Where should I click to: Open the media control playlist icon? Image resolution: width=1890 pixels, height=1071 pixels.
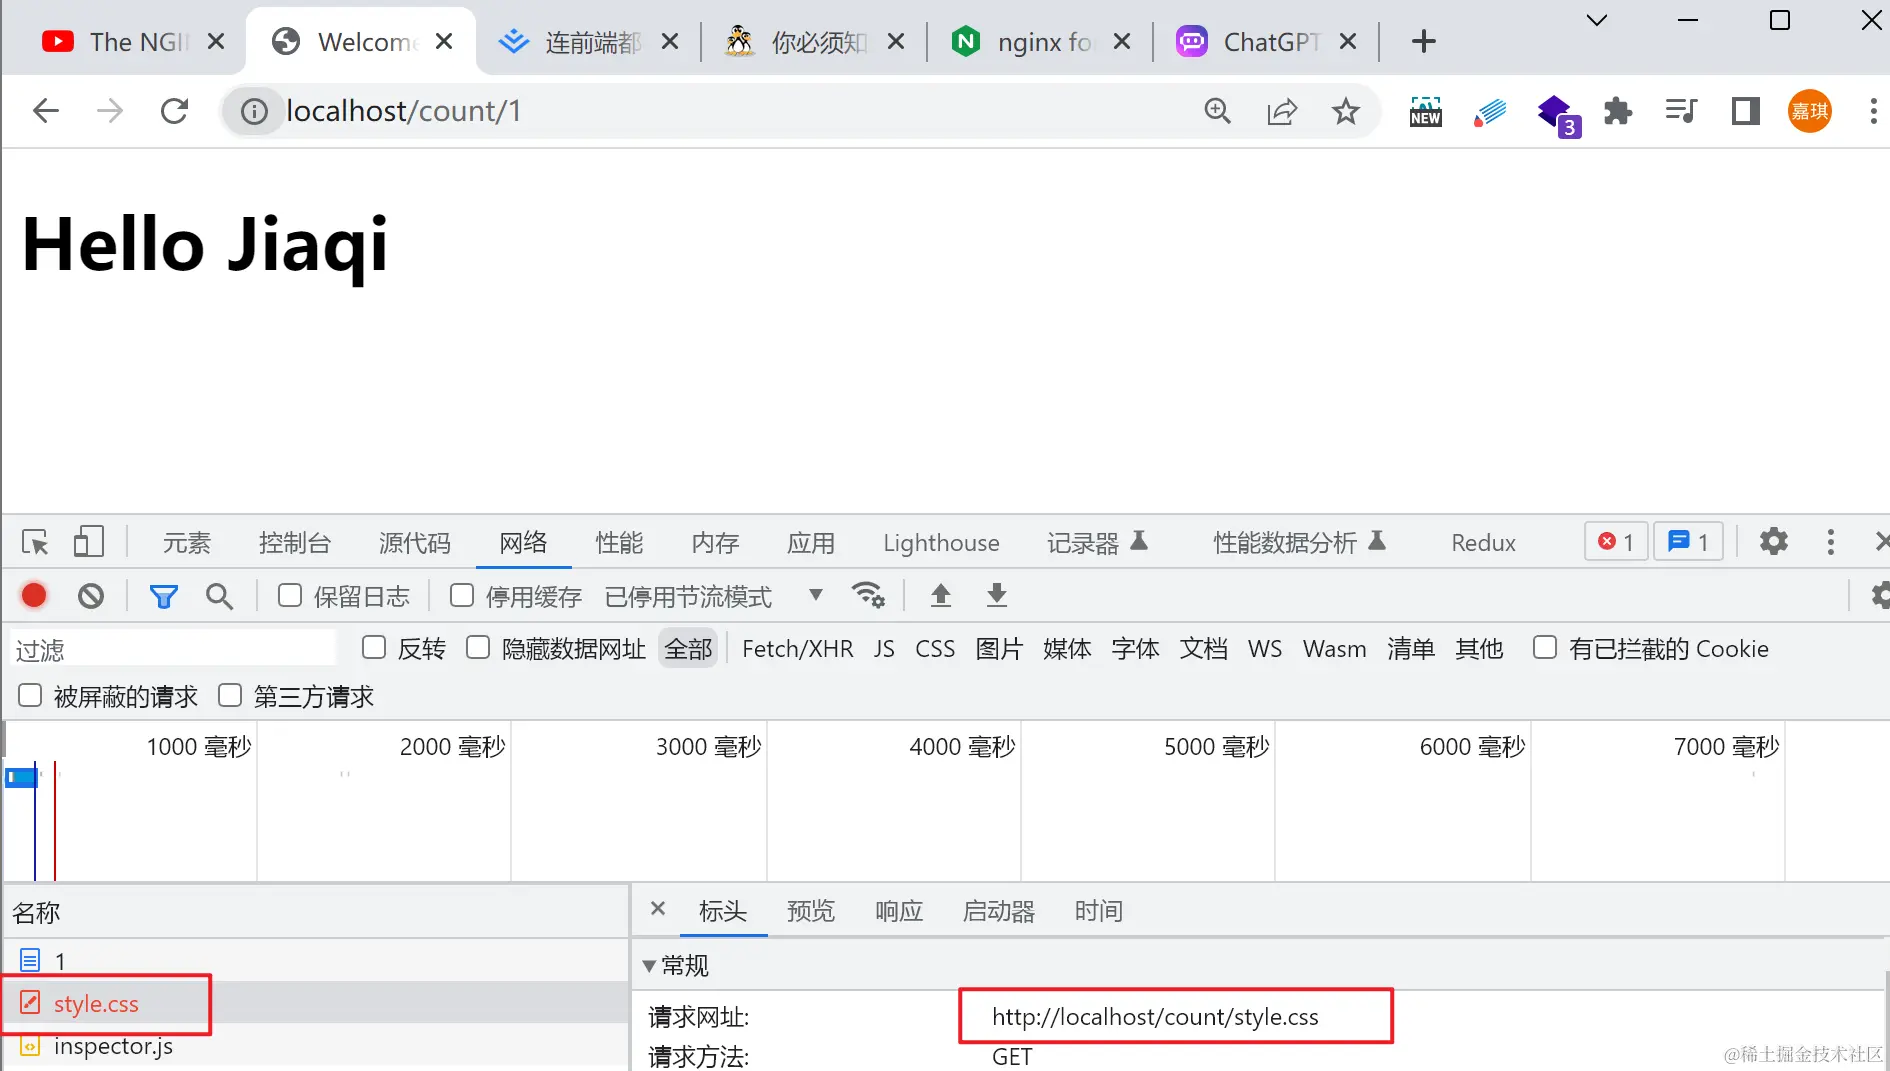(1681, 111)
